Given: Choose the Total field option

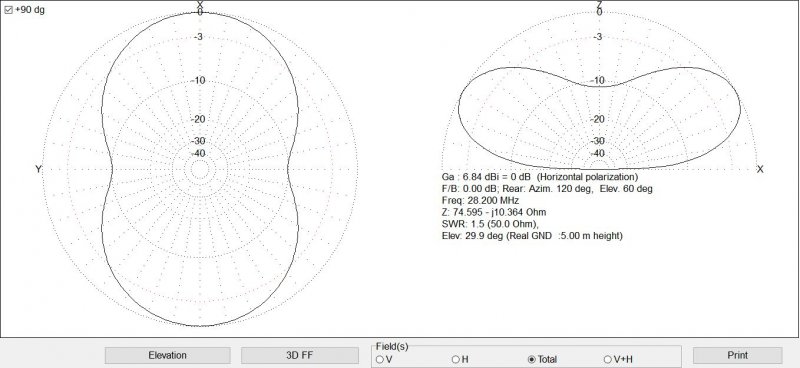Looking at the screenshot, I should click(532, 359).
